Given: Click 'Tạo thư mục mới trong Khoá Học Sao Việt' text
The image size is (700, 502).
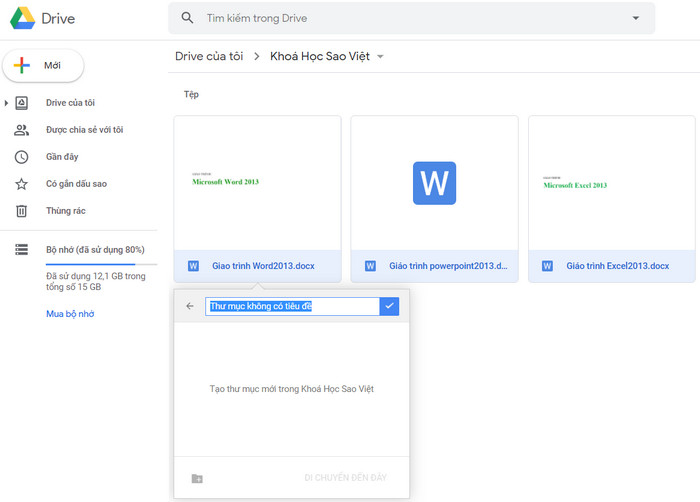Looking at the screenshot, I should pos(292,389).
